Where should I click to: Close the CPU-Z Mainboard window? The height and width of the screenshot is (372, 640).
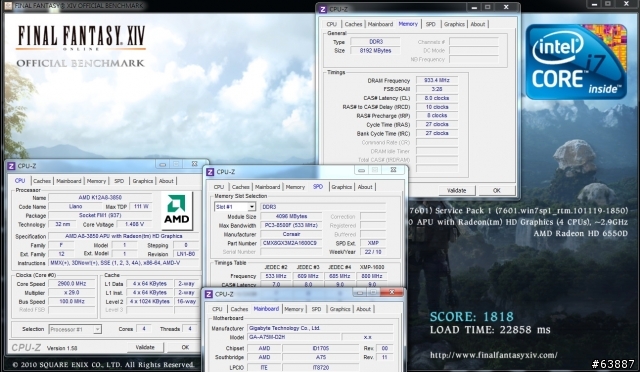coord(391,292)
